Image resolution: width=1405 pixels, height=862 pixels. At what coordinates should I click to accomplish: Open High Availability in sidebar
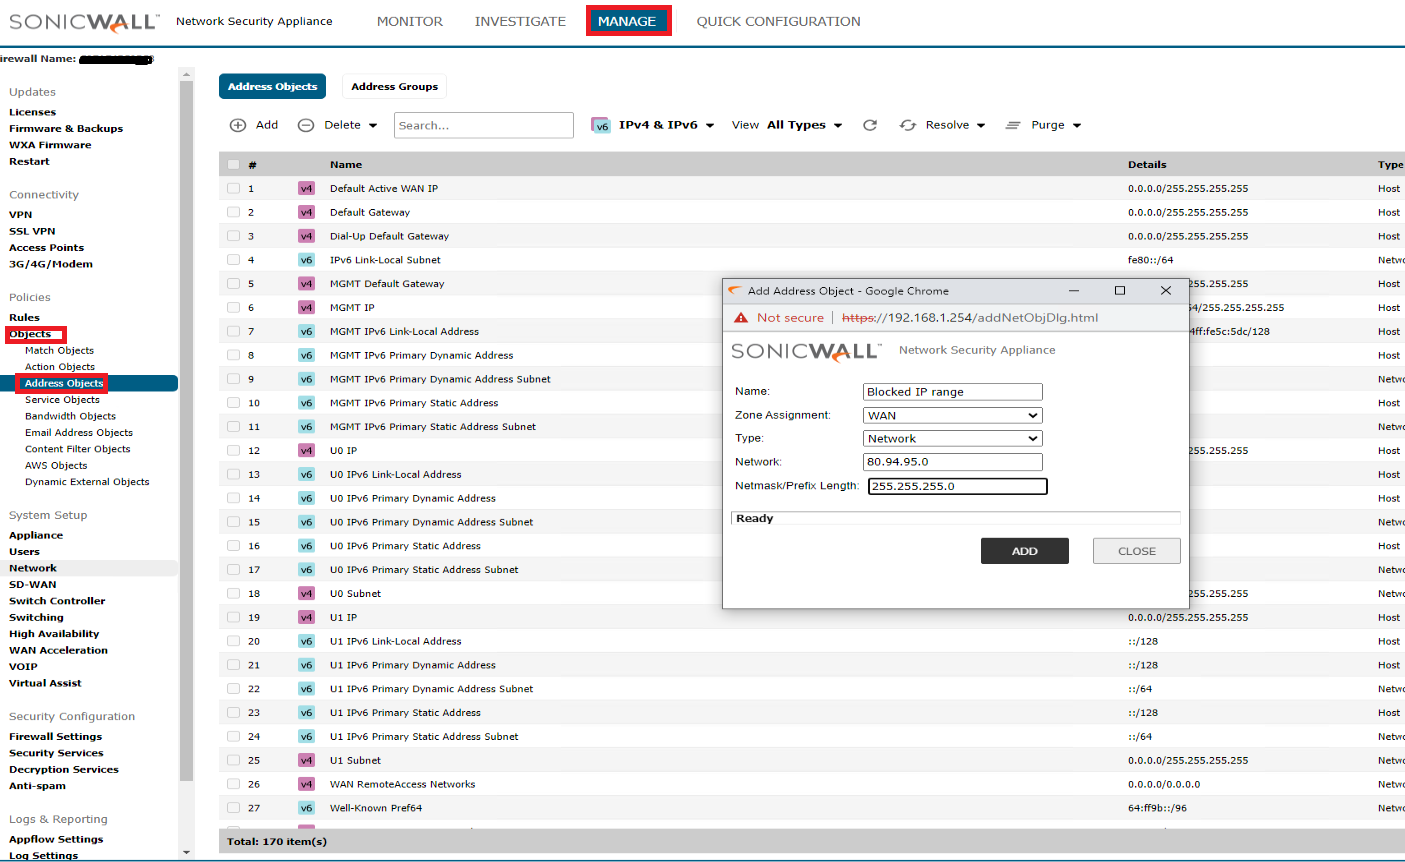pos(54,633)
